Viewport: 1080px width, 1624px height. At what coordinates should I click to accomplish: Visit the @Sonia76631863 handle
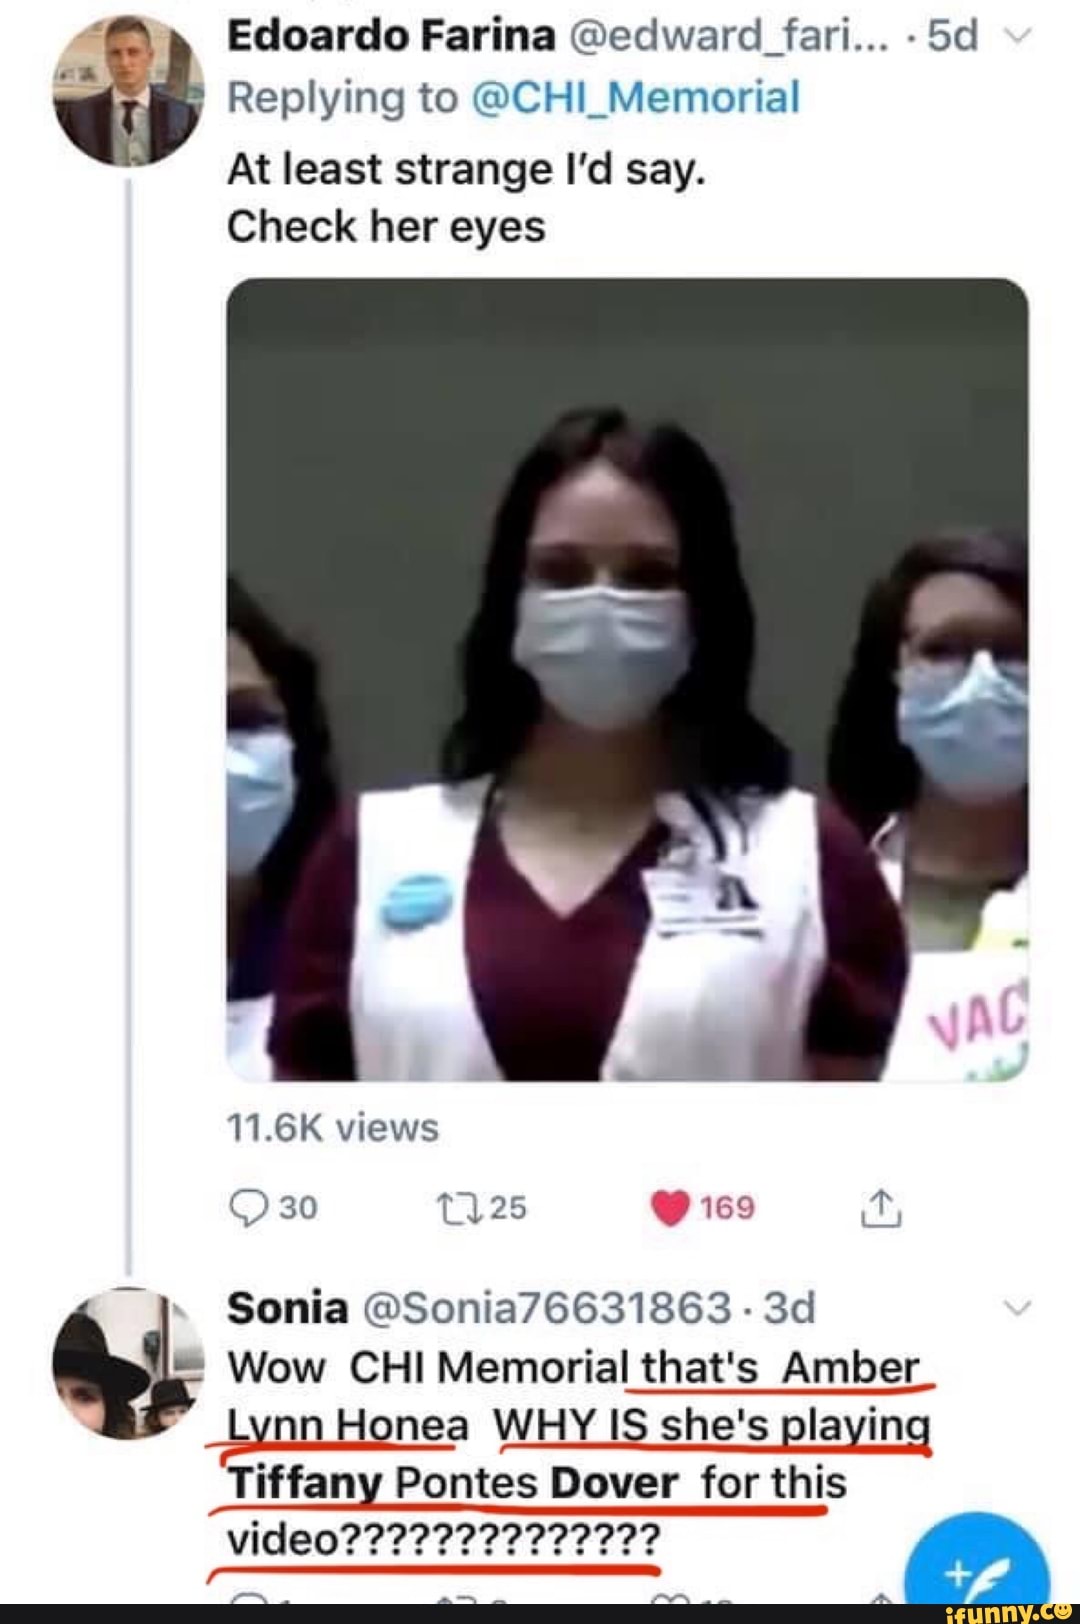pyautogui.click(x=546, y=1307)
